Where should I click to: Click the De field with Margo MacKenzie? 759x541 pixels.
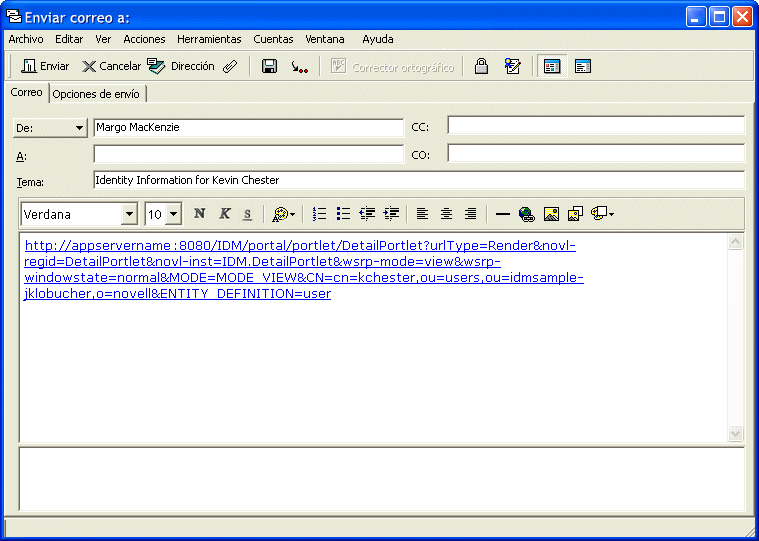point(249,127)
